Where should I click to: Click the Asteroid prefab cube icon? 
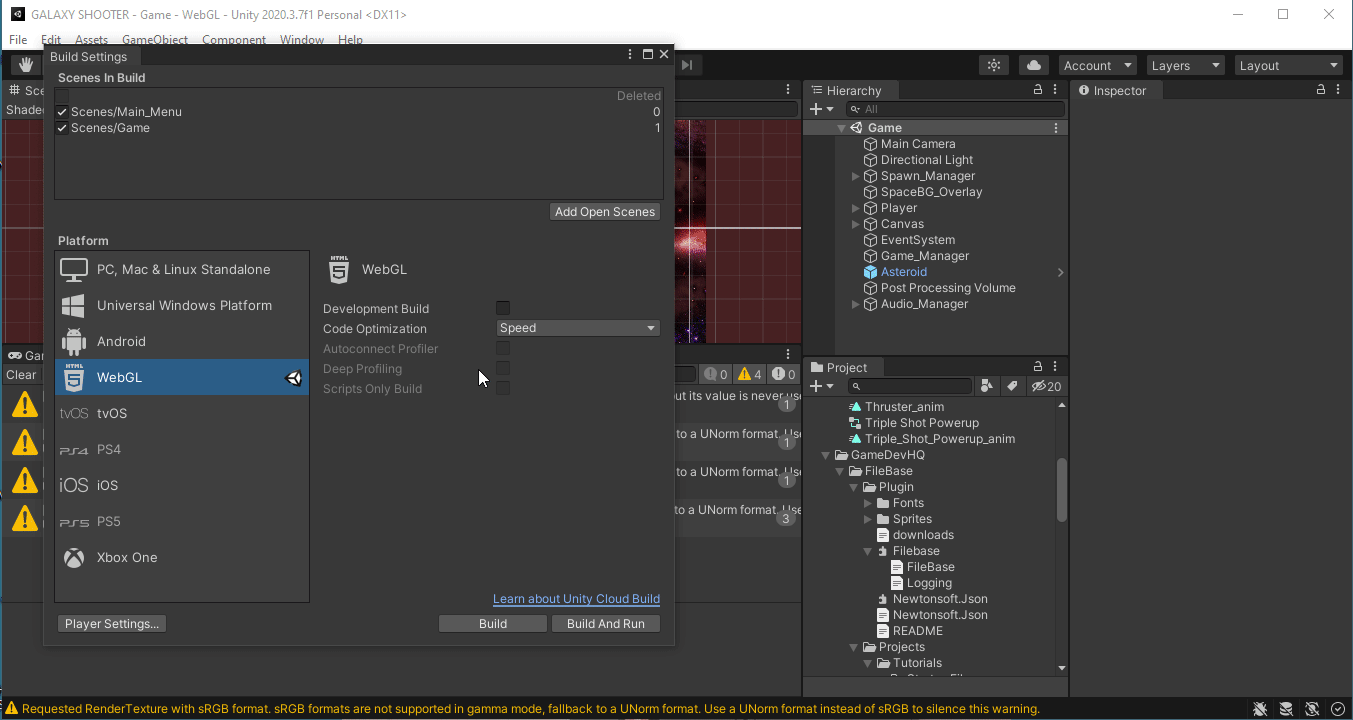point(870,272)
